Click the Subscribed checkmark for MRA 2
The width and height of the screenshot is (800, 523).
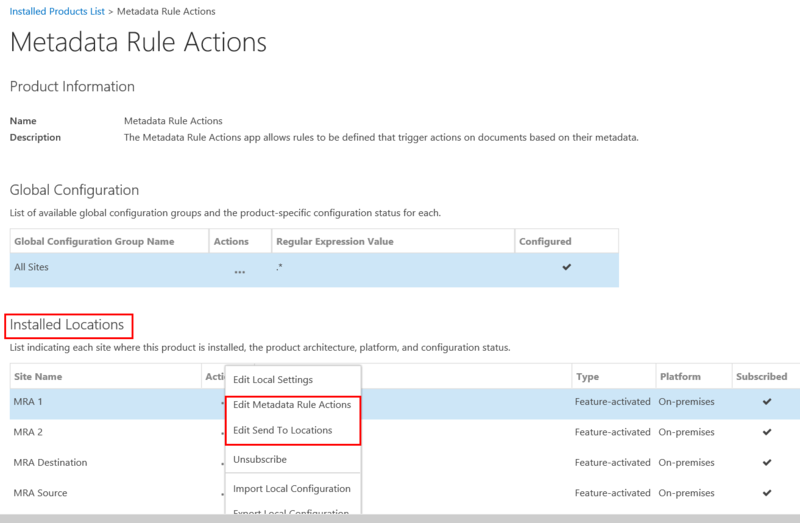point(767,432)
